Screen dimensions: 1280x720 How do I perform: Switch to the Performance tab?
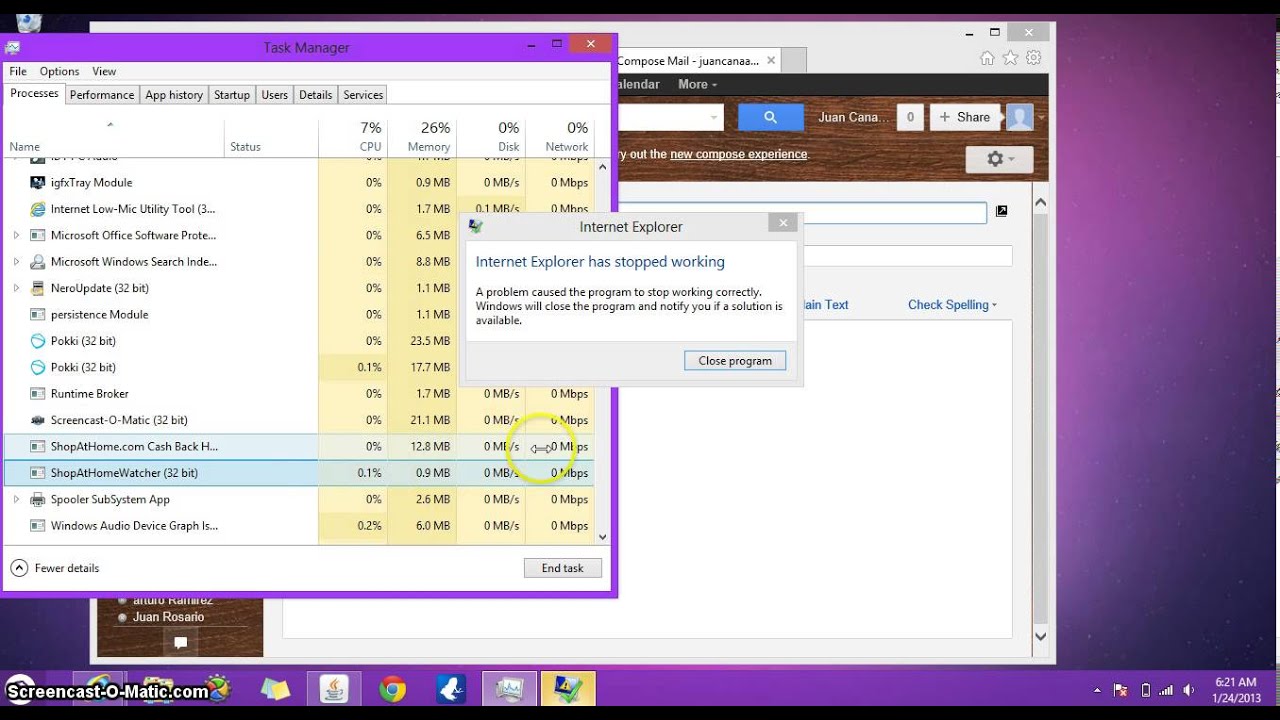click(101, 95)
